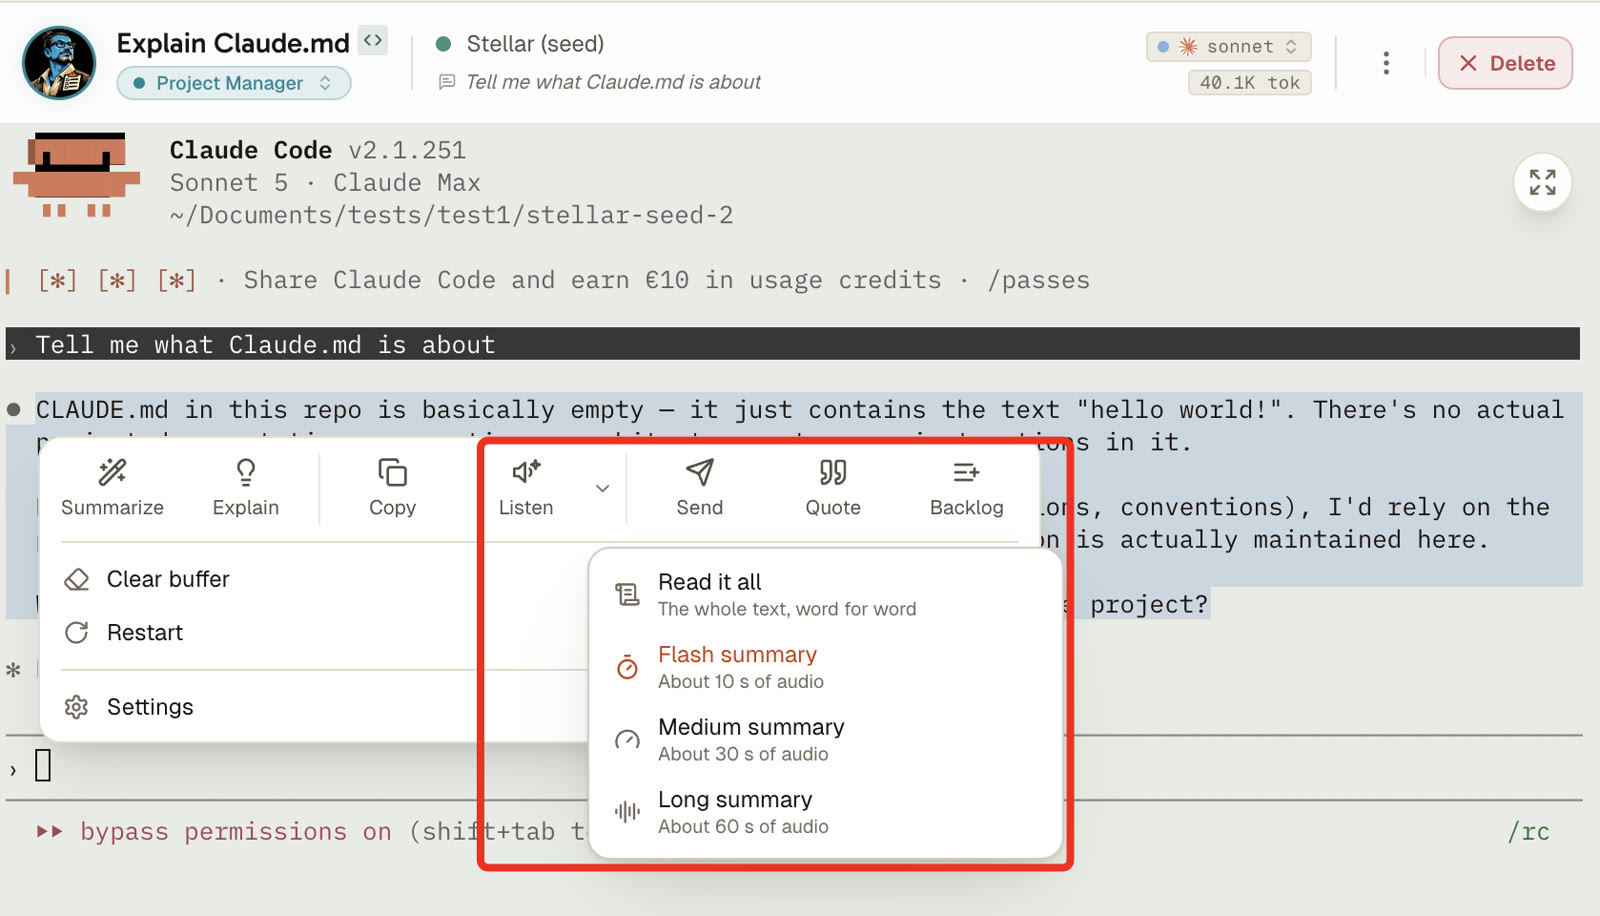Click the Explain lightbulb icon

[x=245, y=472]
